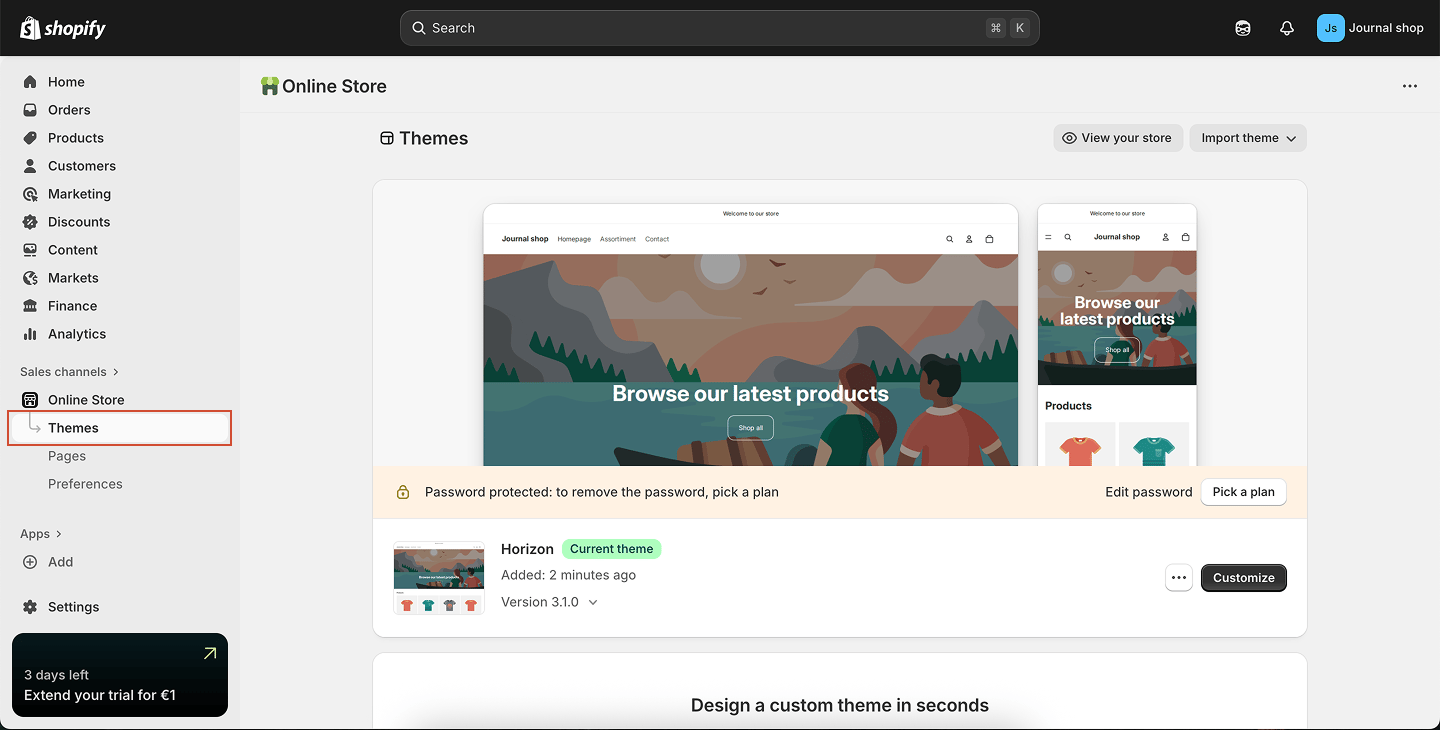Click the search magnifier icon

point(419,28)
